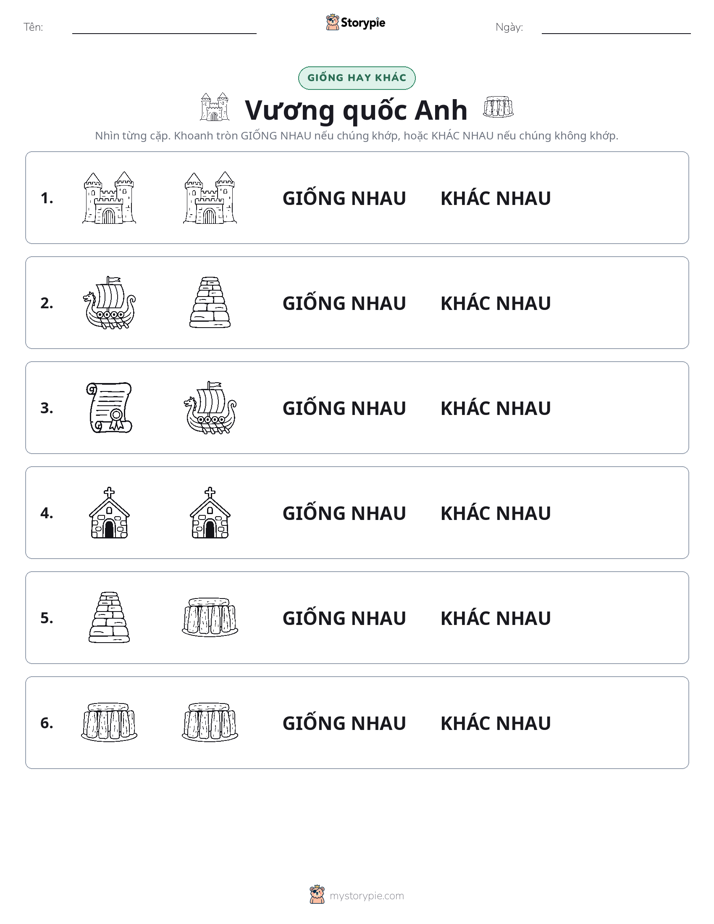The height and width of the screenshot is (924, 714).
Task: Click the first castle icon in row 1
Action: click(109, 198)
